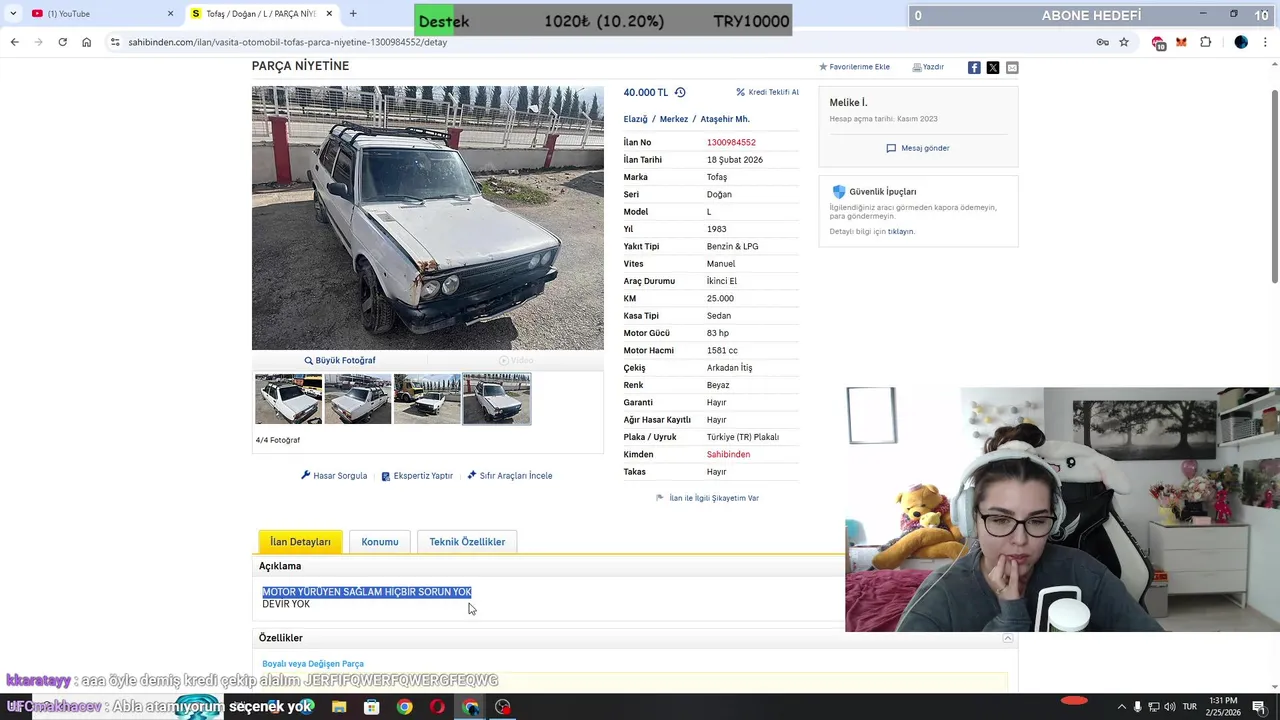This screenshot has height=720, width=1280.
Task: Open Opera browser from taskbar
Action: [x=437, y=707]
